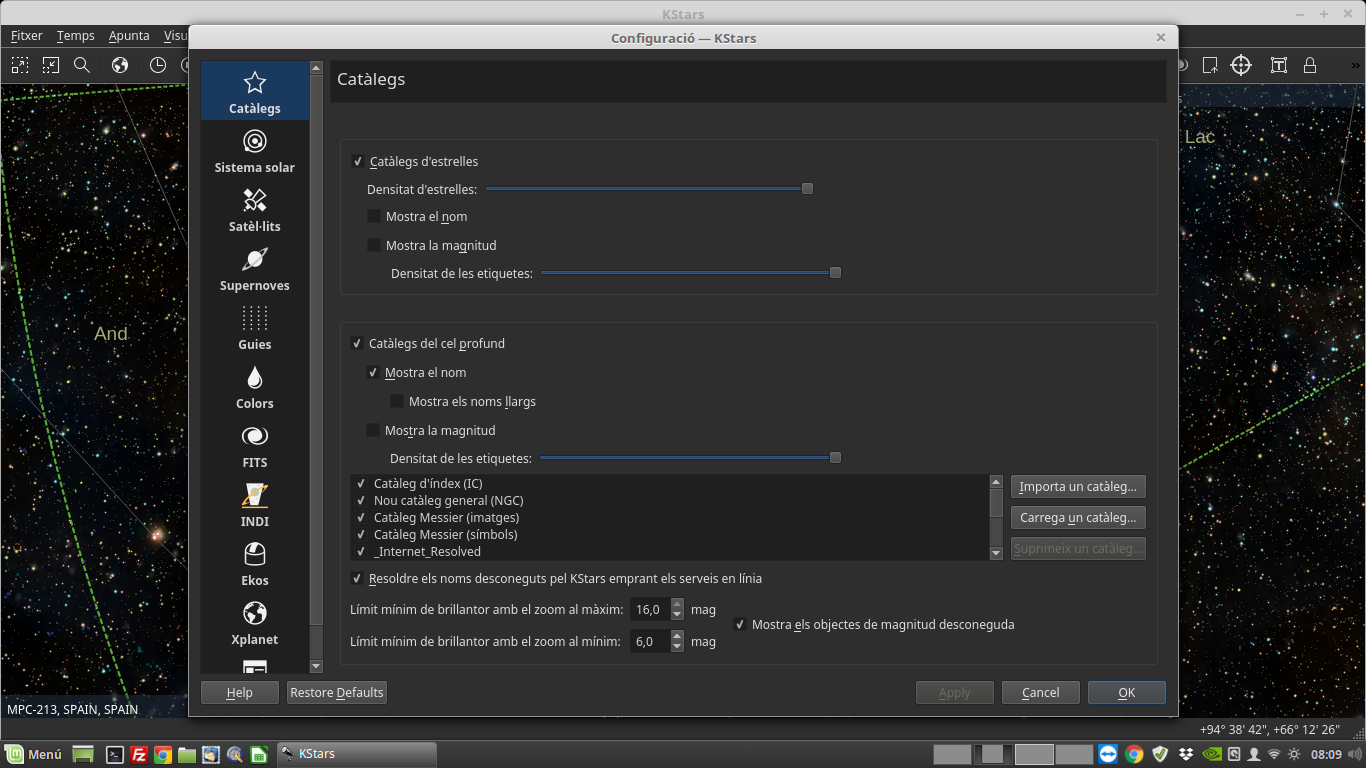Confirm settings with the OK button

pyautogui.click(x=1127, y=693)
